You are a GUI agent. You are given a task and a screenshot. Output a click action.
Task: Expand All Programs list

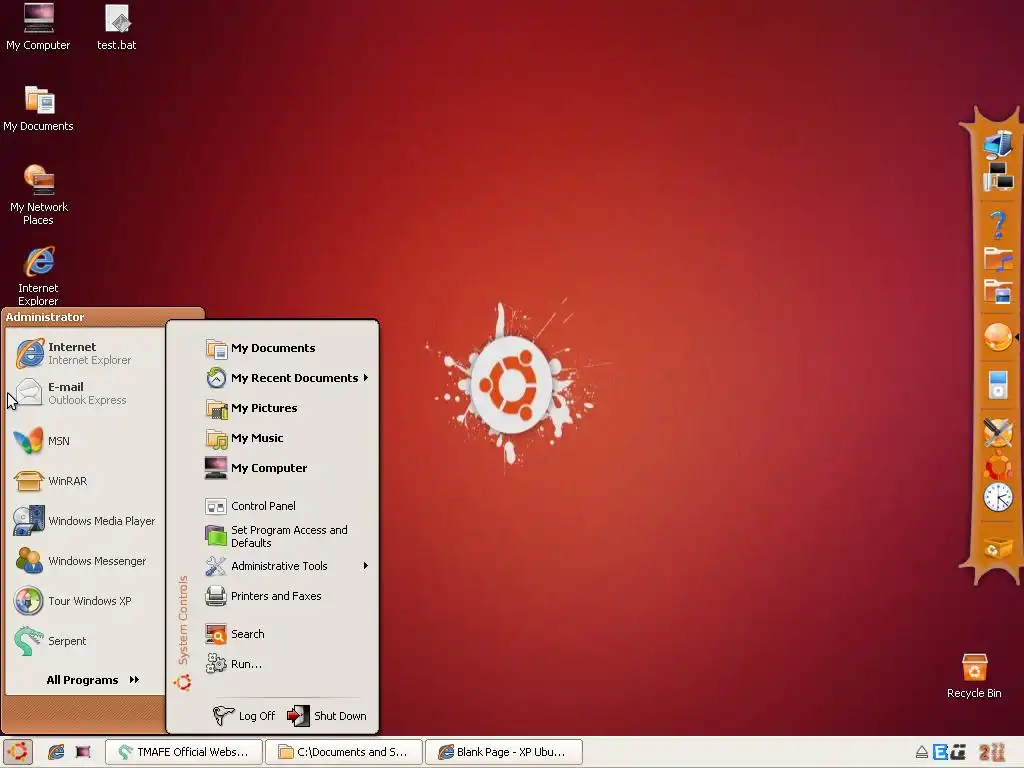pos(93,680)
